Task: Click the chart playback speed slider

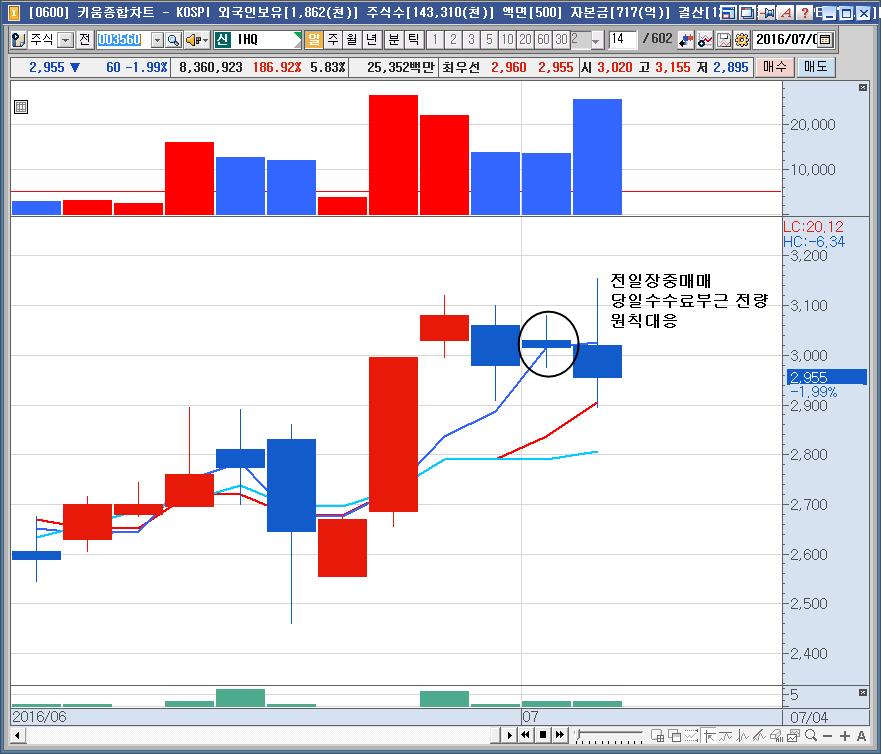Action: (x=608, y=735)
